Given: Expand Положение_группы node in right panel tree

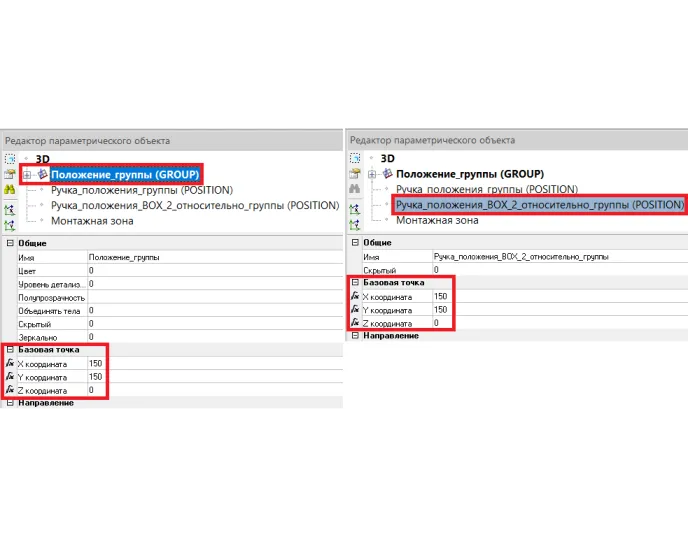Looking at the screenshot, I should [372, 174].
